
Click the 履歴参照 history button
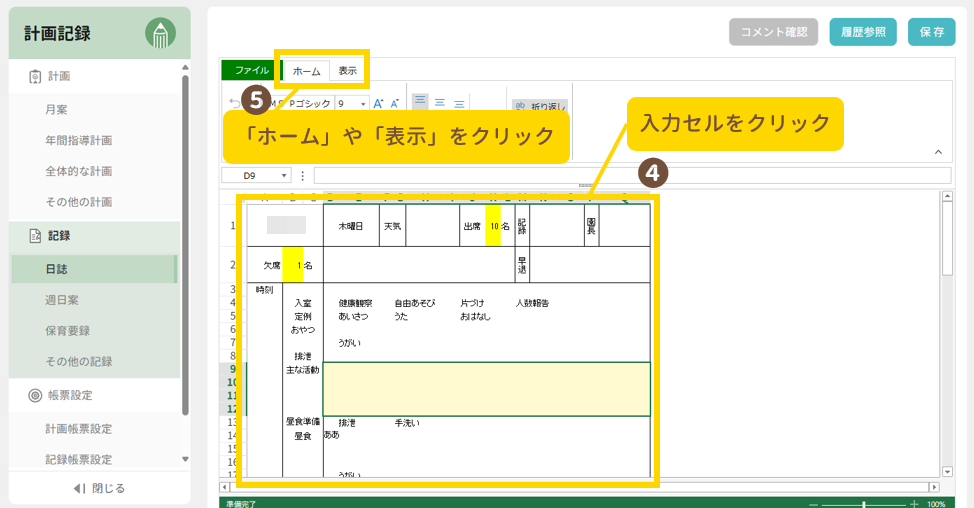point(863,32)
